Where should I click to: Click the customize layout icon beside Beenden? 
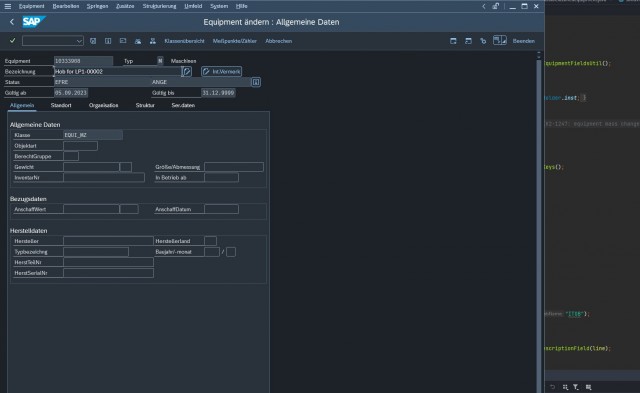(500, 40)
